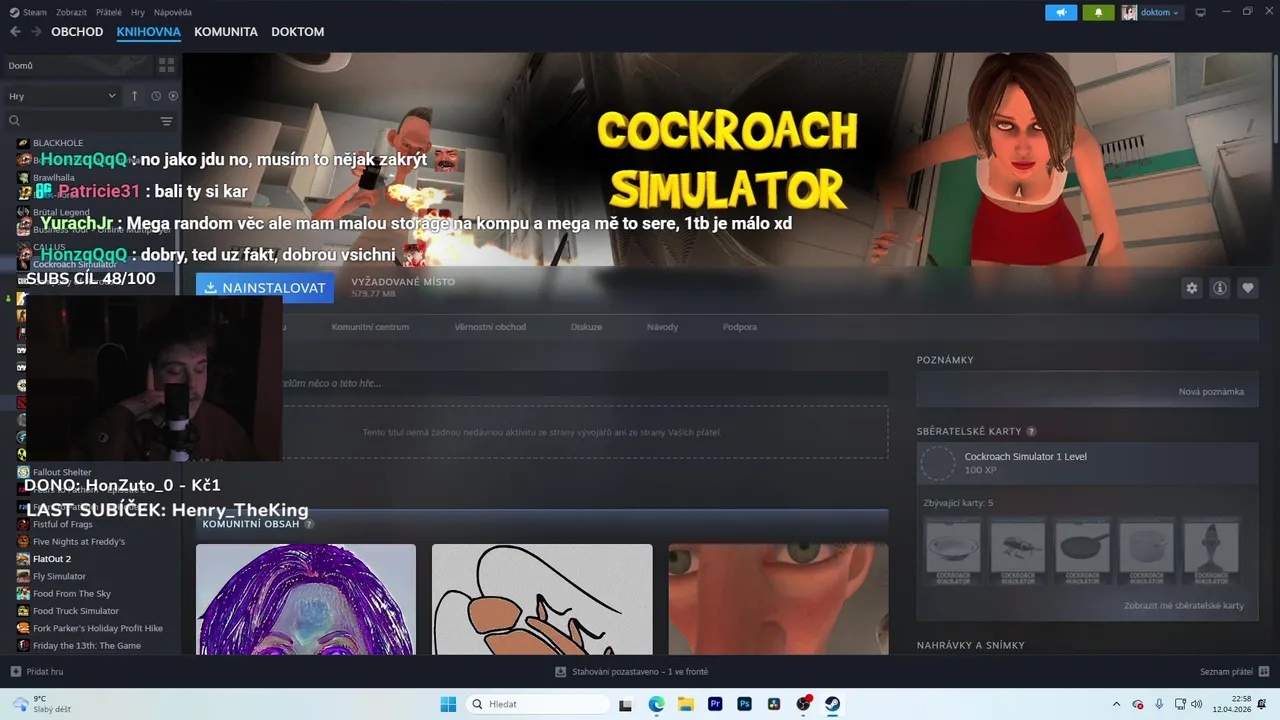
Task: Click the NAINSTALOVAT install button
Action: (265, 288)
